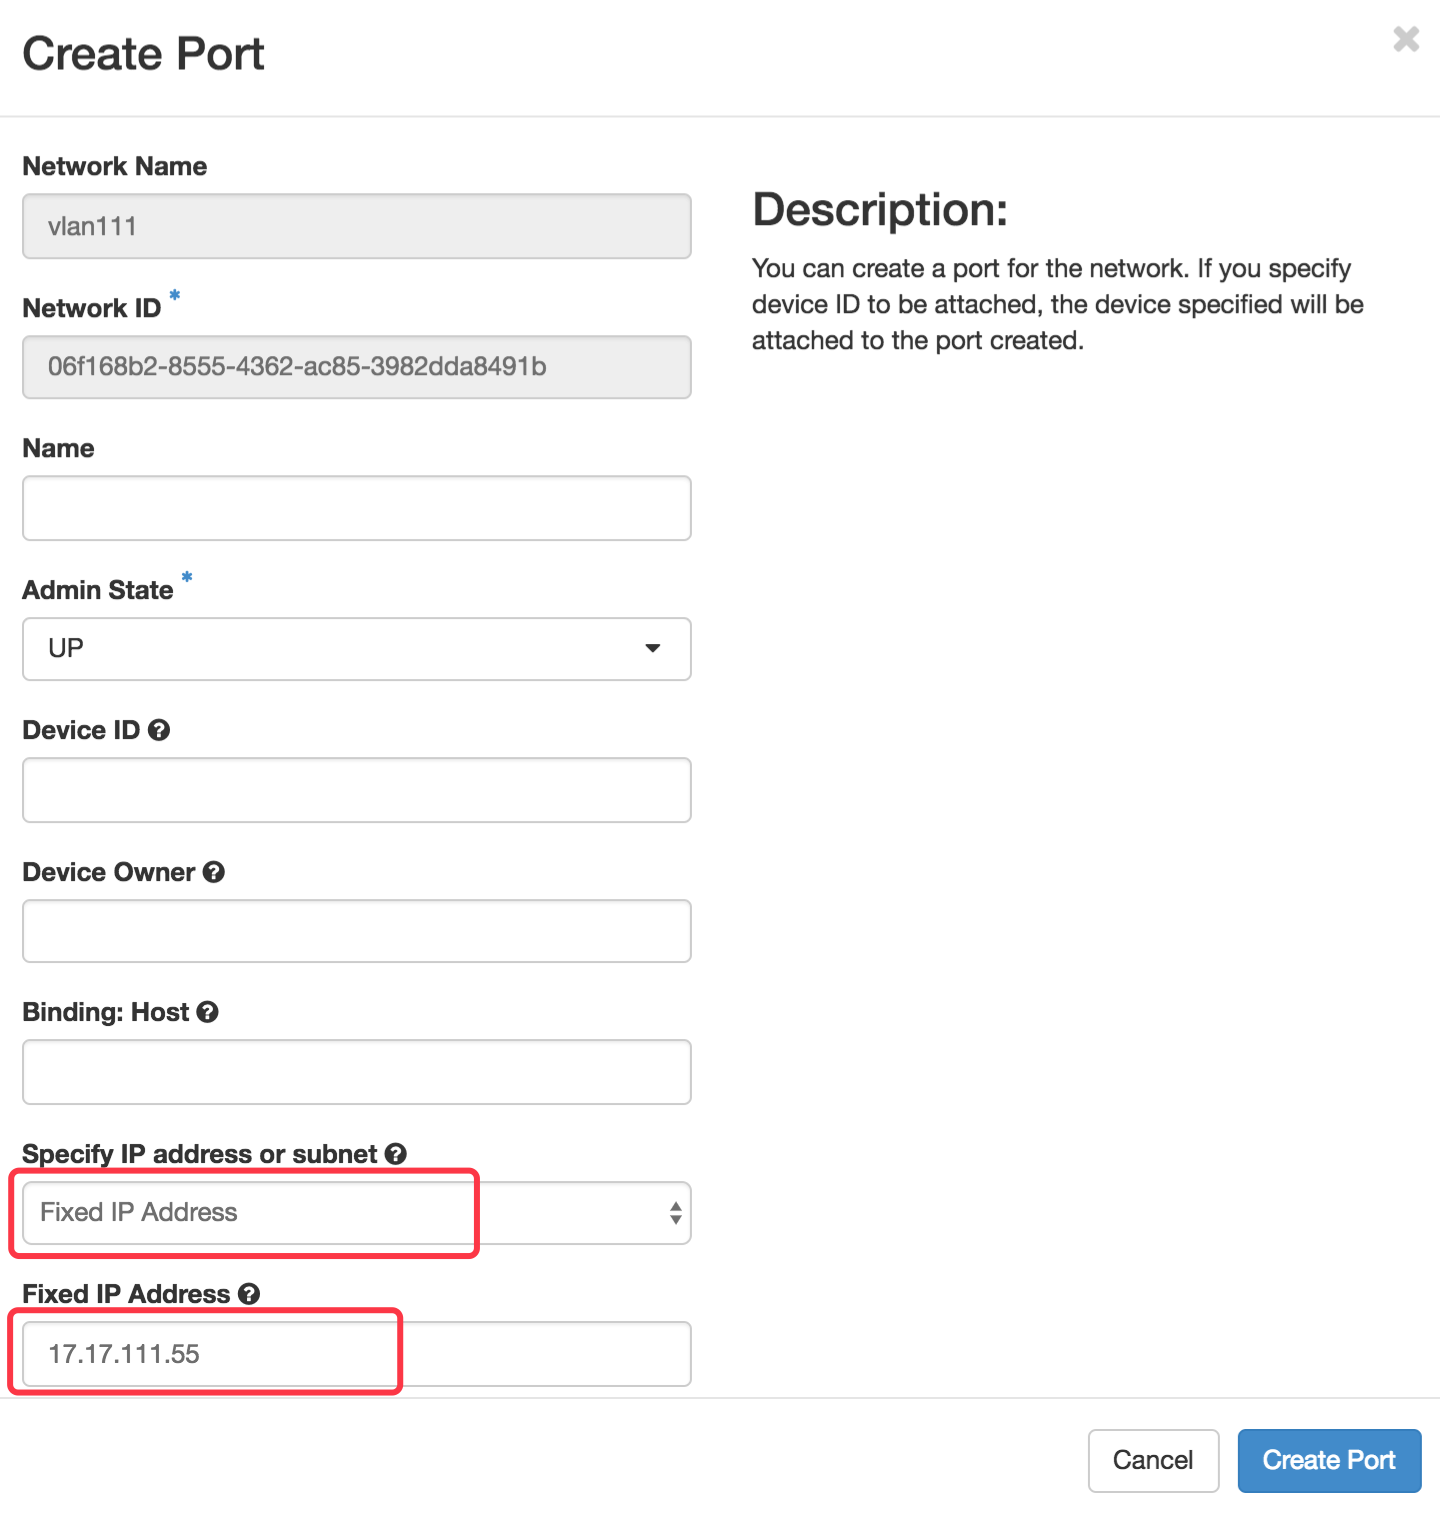Click the up/down arrows on the IP address type selector
The image size is (1440, 1514).
pyautogui.click(x=676, y=1213)
